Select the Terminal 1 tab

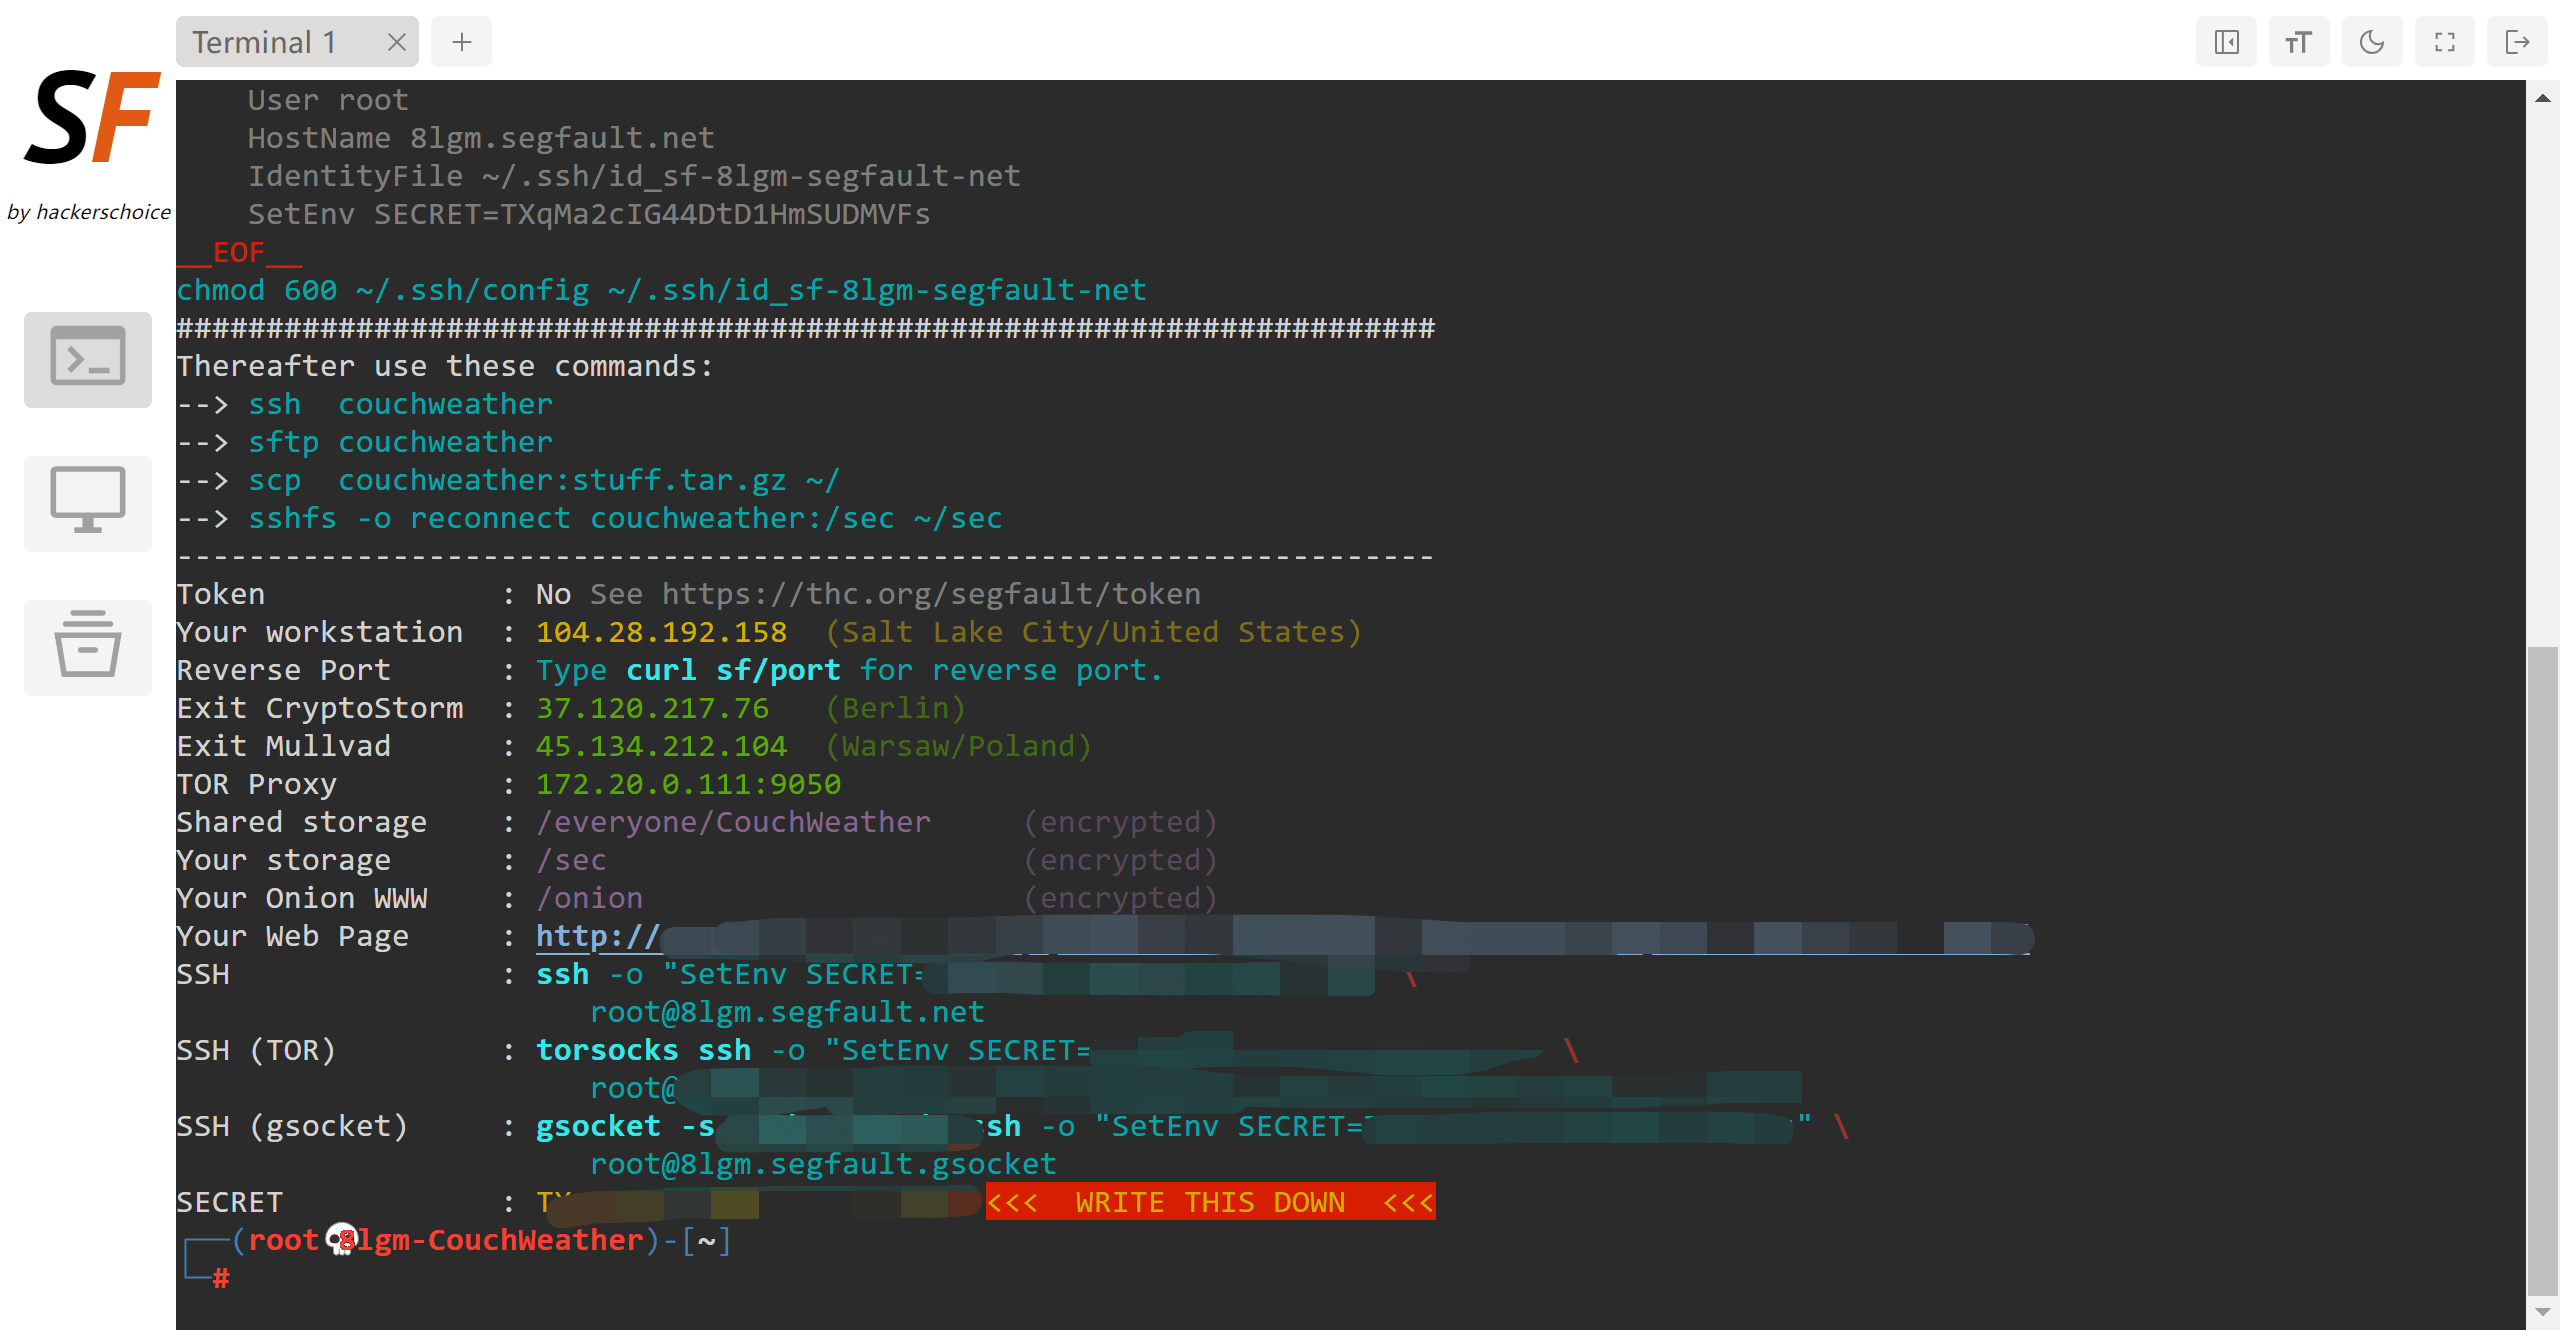[297, 42]
